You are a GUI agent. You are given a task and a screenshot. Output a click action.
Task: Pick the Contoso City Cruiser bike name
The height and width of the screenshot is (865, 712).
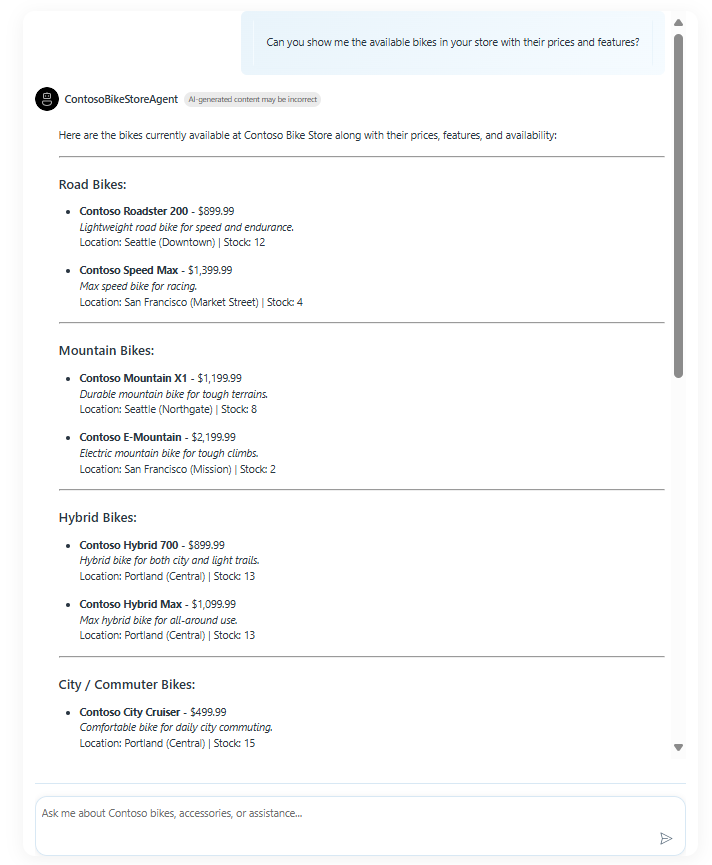[x=130, y=712]
